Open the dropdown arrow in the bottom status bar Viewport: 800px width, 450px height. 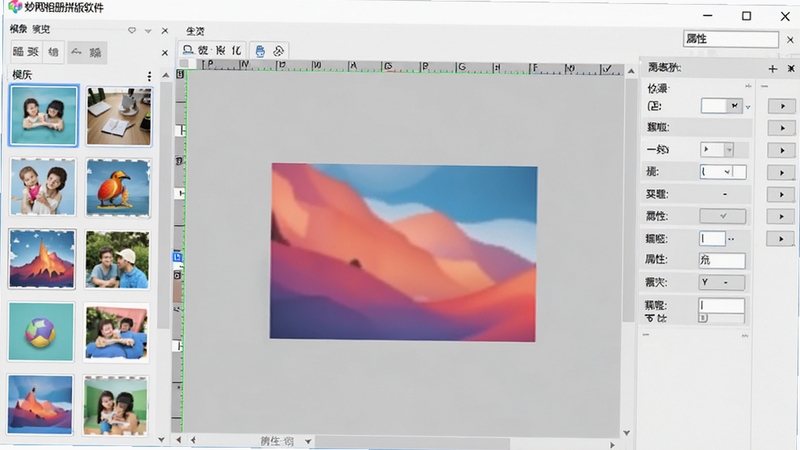pyautogui.click(x=308, y=441)
